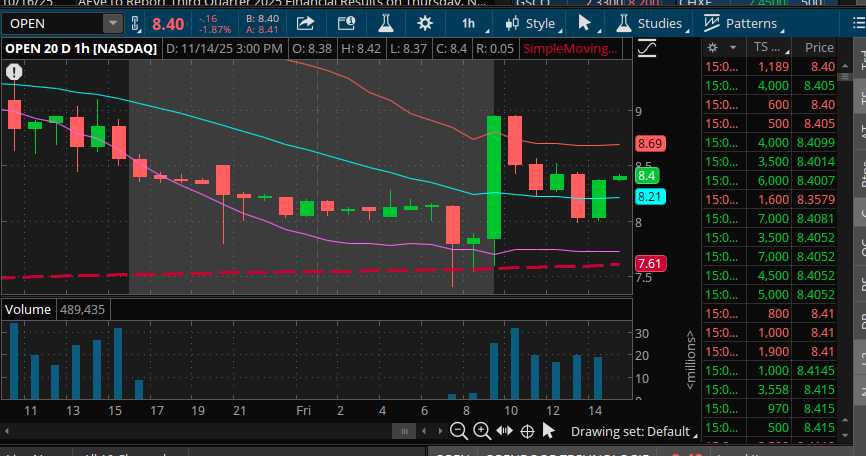866x456 pixels.
Task: Click the symbol link clip icon
Action: point(135,24)
